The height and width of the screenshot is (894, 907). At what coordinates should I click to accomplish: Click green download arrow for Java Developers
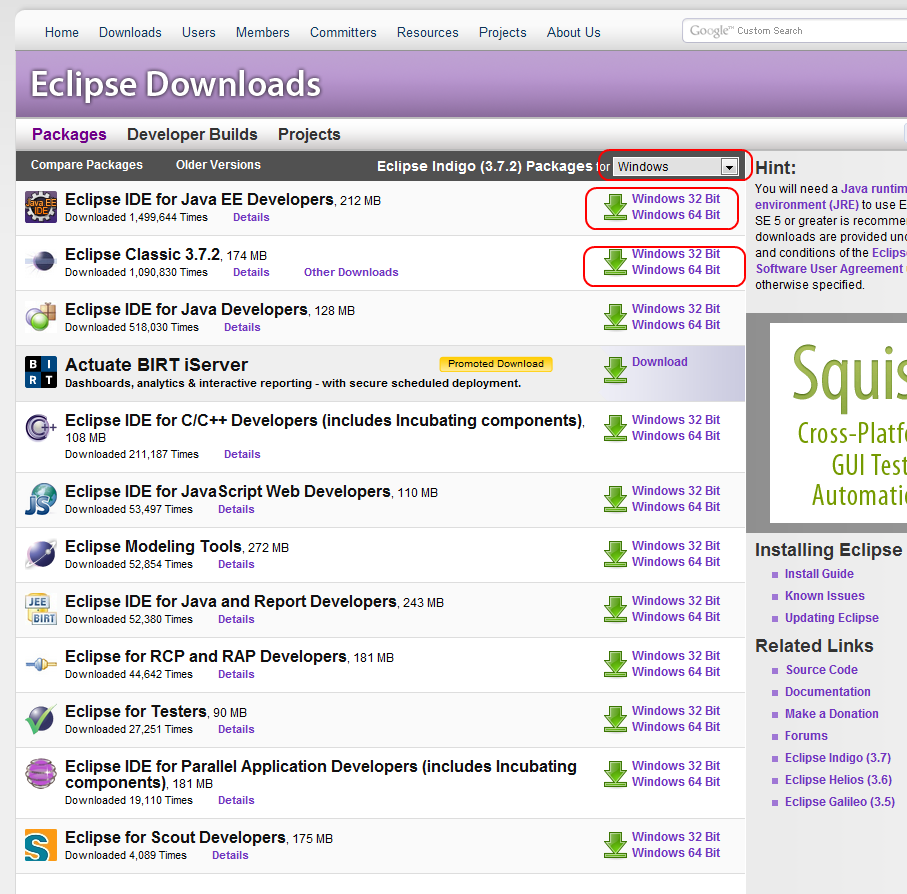[x=615, y=317]
